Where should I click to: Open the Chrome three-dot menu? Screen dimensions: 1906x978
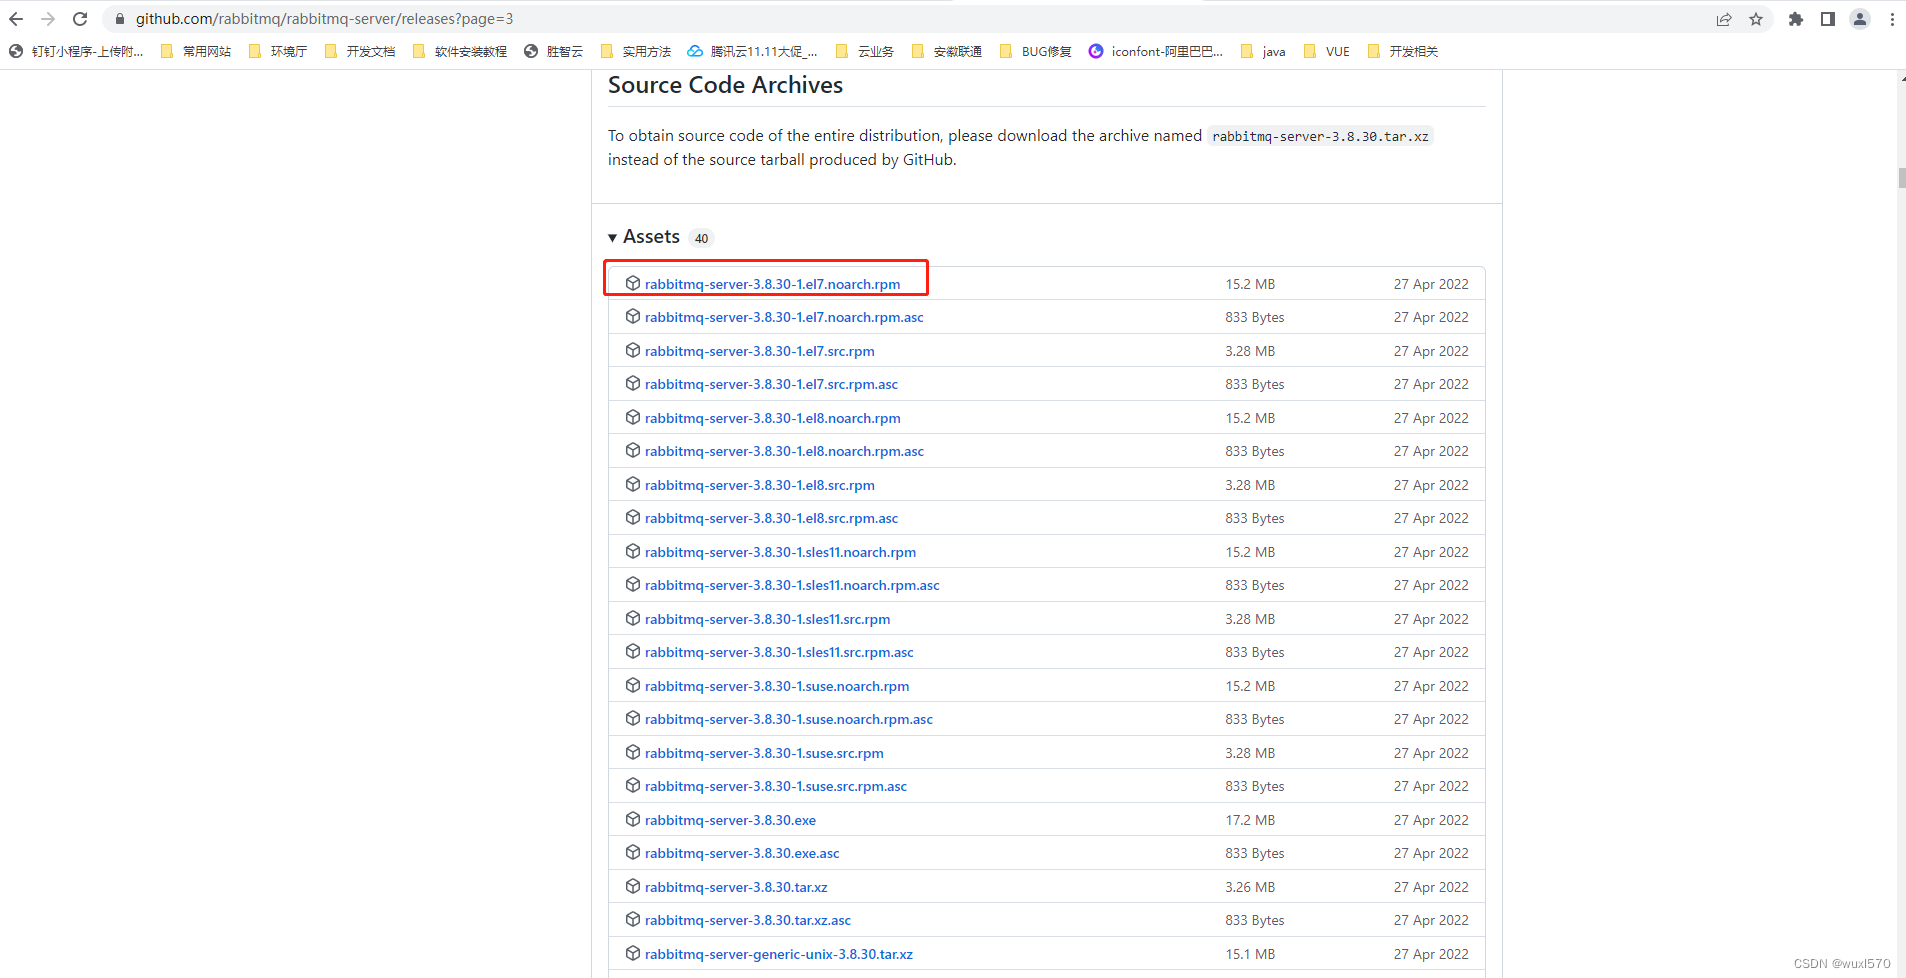1892,19
